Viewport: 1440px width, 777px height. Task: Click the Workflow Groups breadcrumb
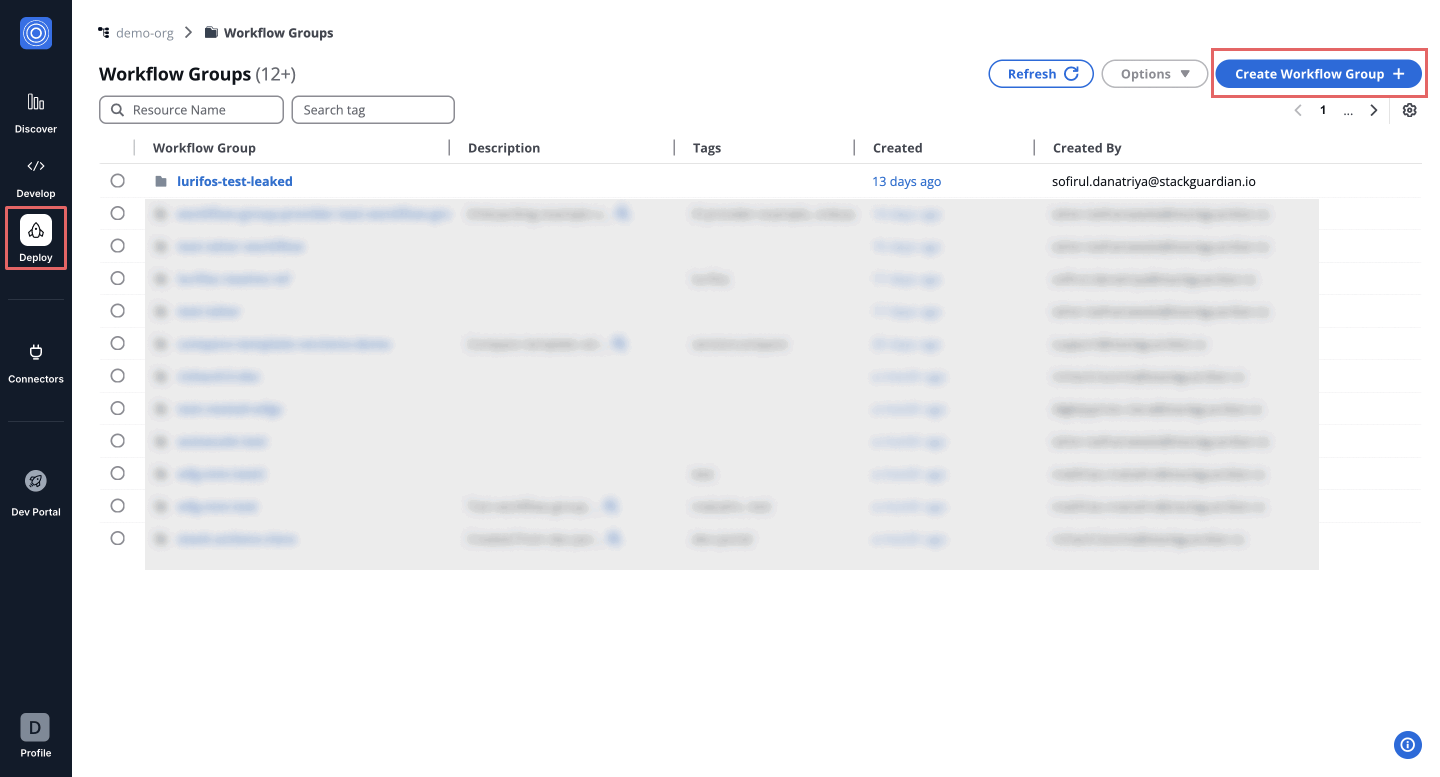(x=279, y=33)
